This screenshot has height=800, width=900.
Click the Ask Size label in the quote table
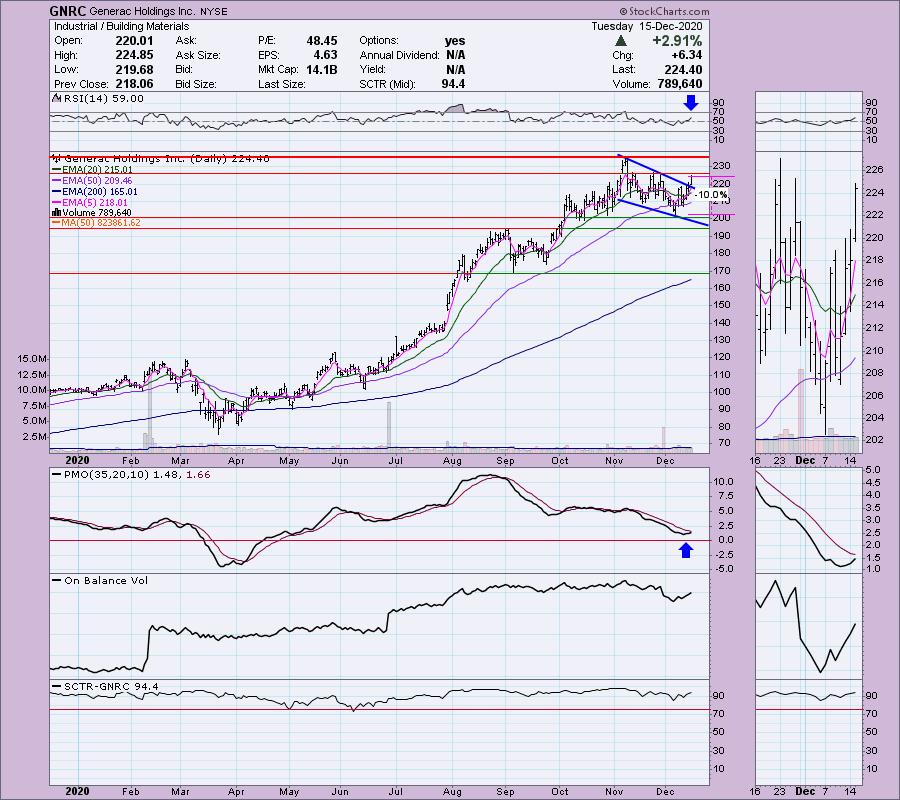198,55
